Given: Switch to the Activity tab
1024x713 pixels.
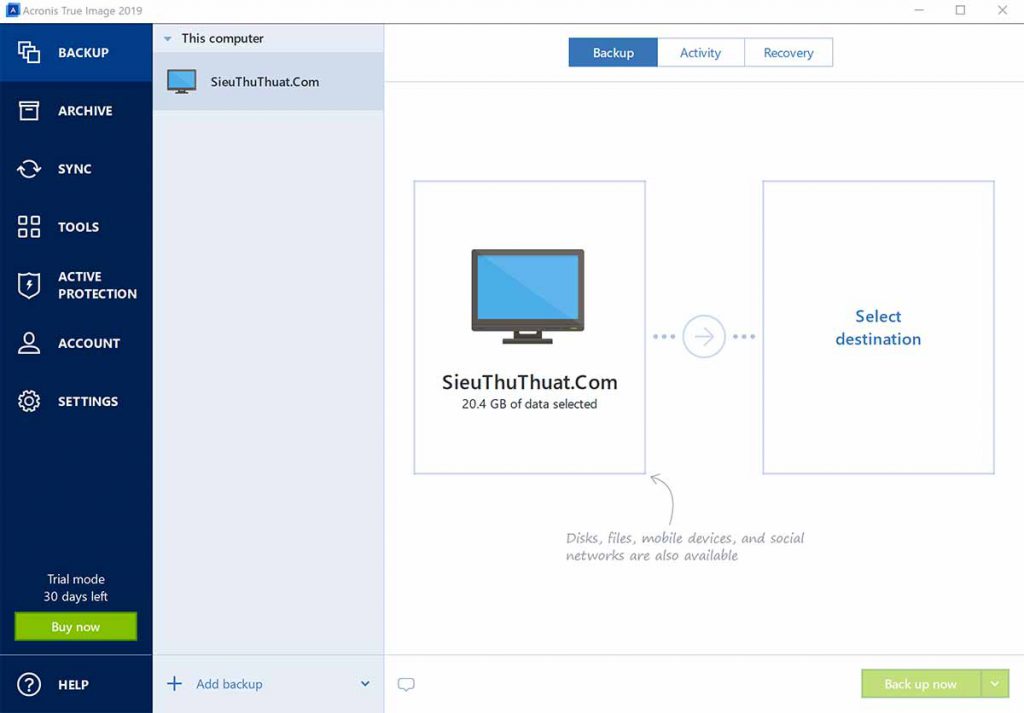Looking at the screenshot, I should [x=700, y=52].
